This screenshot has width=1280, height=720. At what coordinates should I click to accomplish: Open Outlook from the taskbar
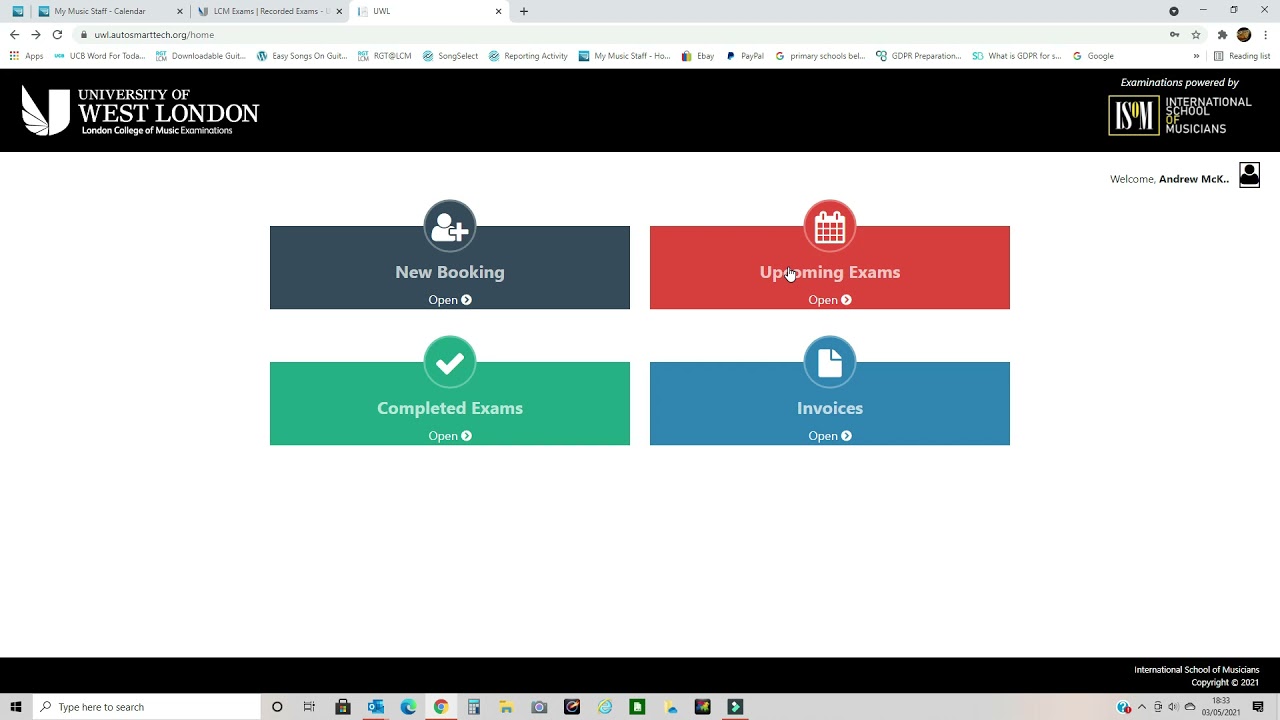pos(376,707)
